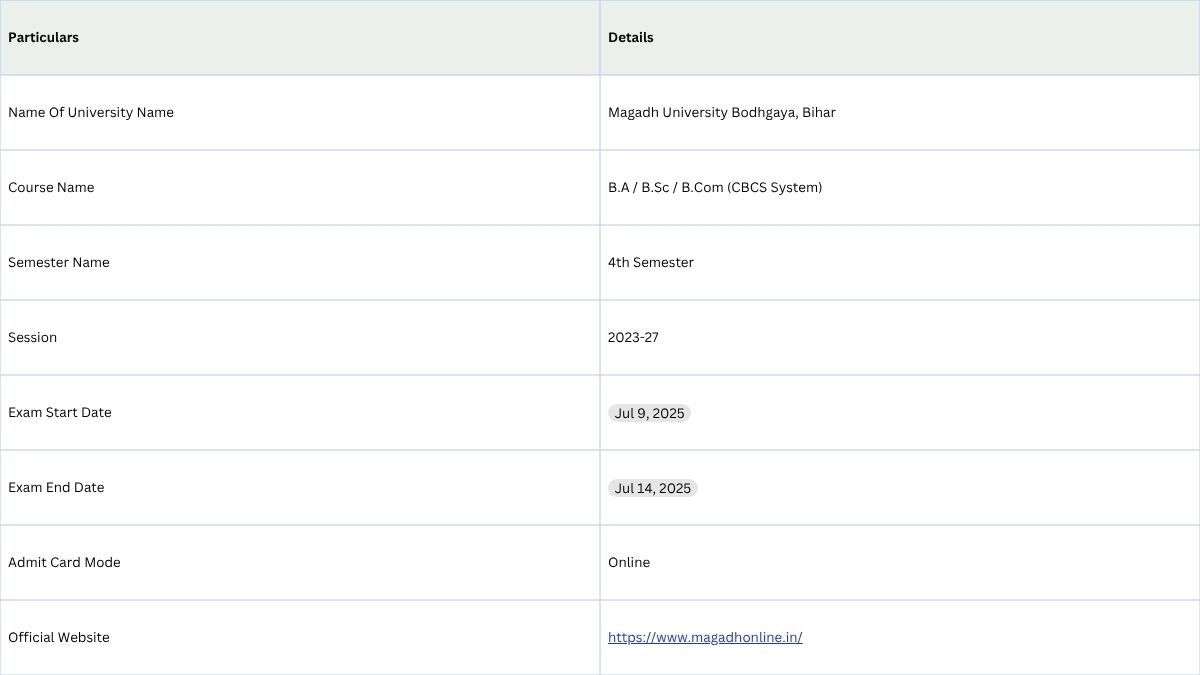The height and width of the screenshot is (675, 1200).
Task: Select the Semester Name cell
Action: click(300, 262)
